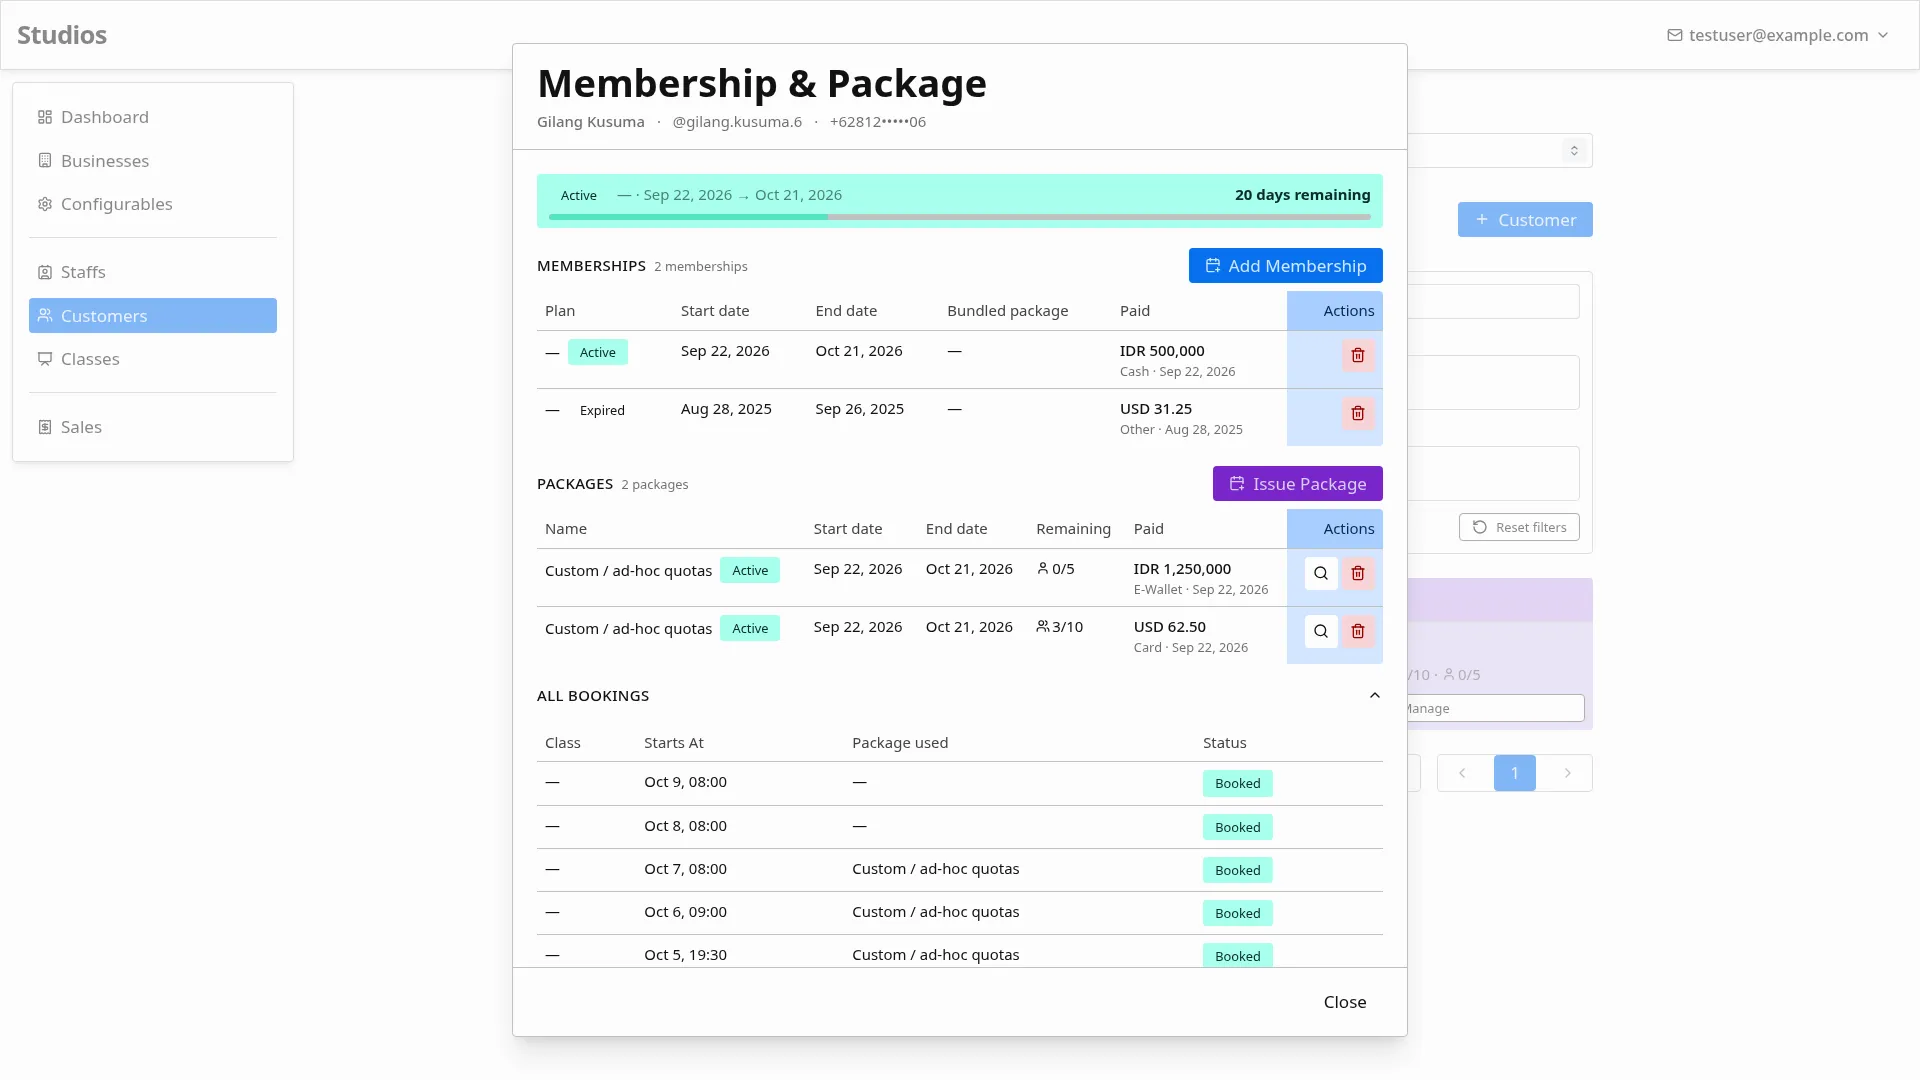
Task: Delete the USD 62.50 package
Action: tap(1357, 631)
